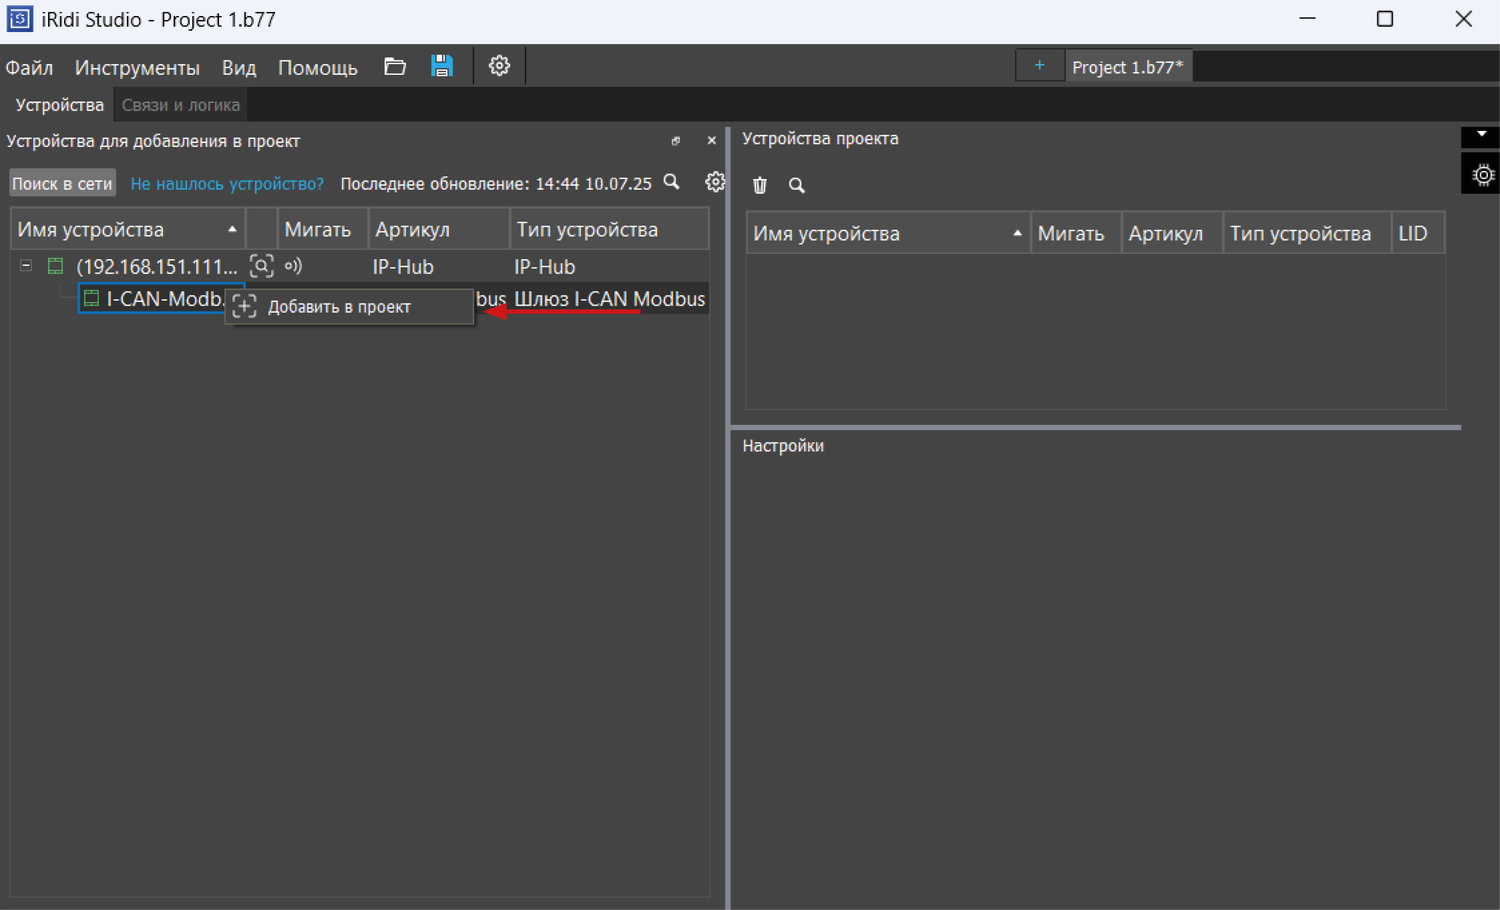
Task: Open settings via the toolbar gear icon
Action: [499, 67]
